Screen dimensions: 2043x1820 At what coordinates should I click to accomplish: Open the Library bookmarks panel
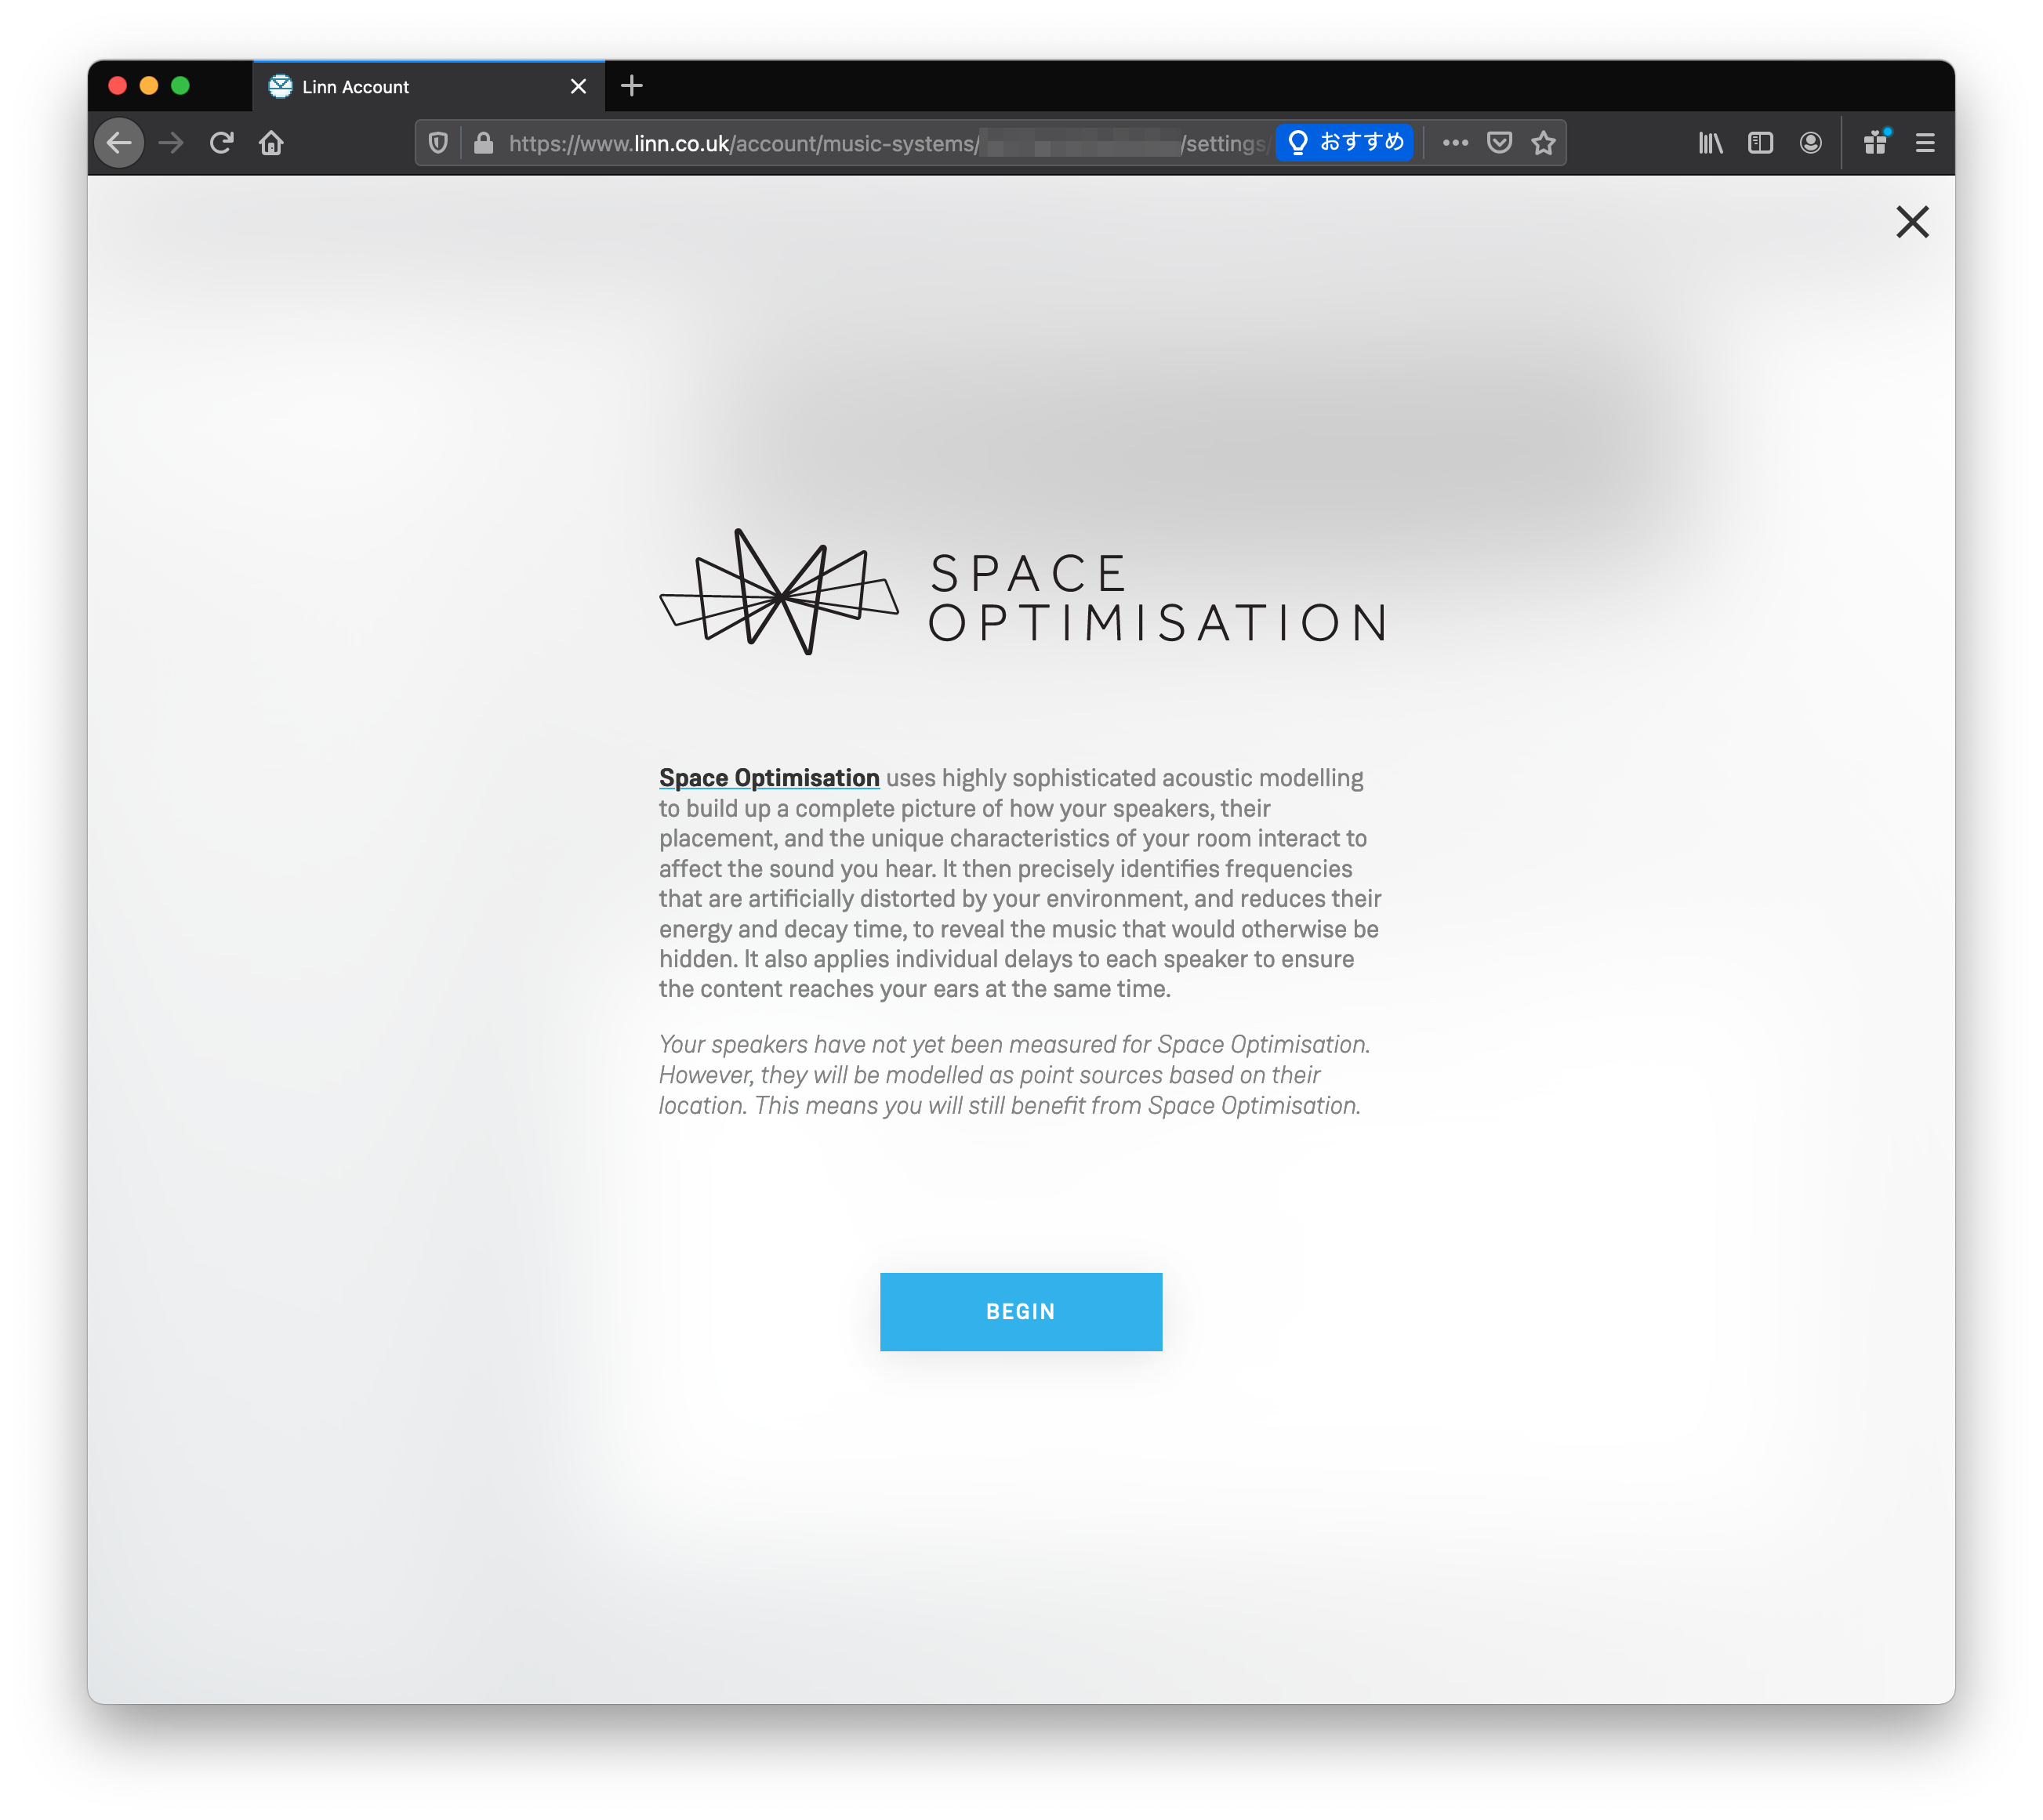pyautogui.click(x=1710, y=143)
